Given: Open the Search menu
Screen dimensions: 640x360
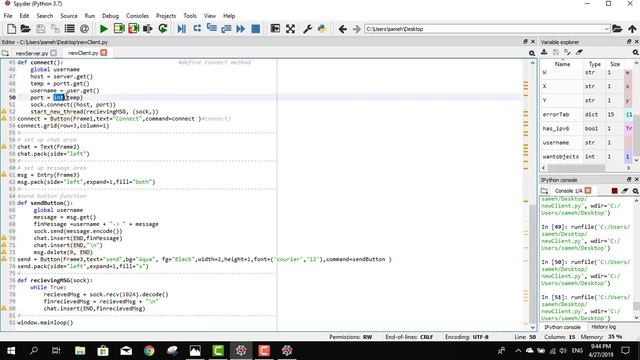Looking at the screenshot, I should pyautogui.click(x=45, y=16).
